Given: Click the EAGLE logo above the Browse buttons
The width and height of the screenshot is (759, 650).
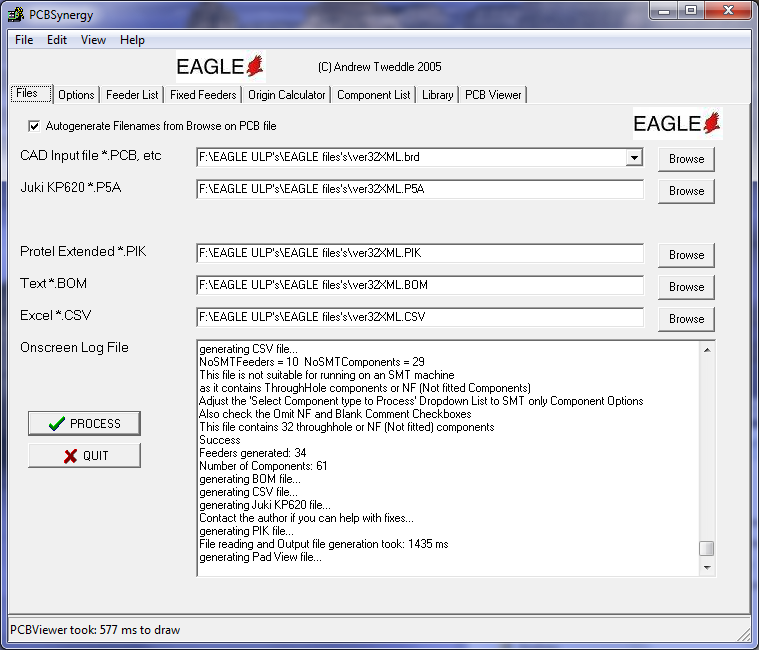Looking at the screenshot, I should click(x=677, y=124).
